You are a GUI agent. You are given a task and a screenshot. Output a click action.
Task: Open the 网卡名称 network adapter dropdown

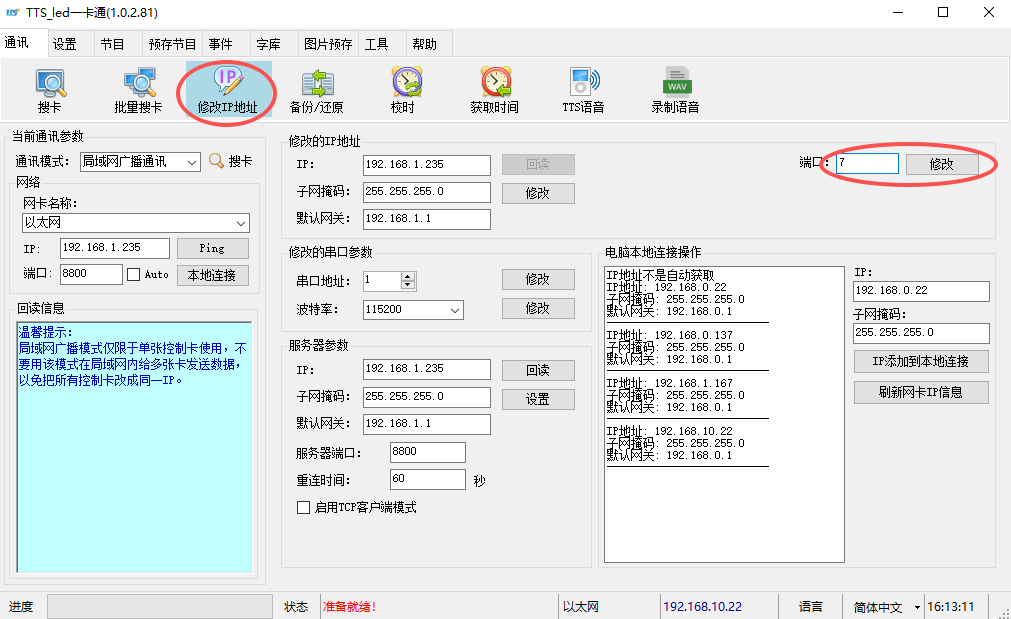pos(241,223)
